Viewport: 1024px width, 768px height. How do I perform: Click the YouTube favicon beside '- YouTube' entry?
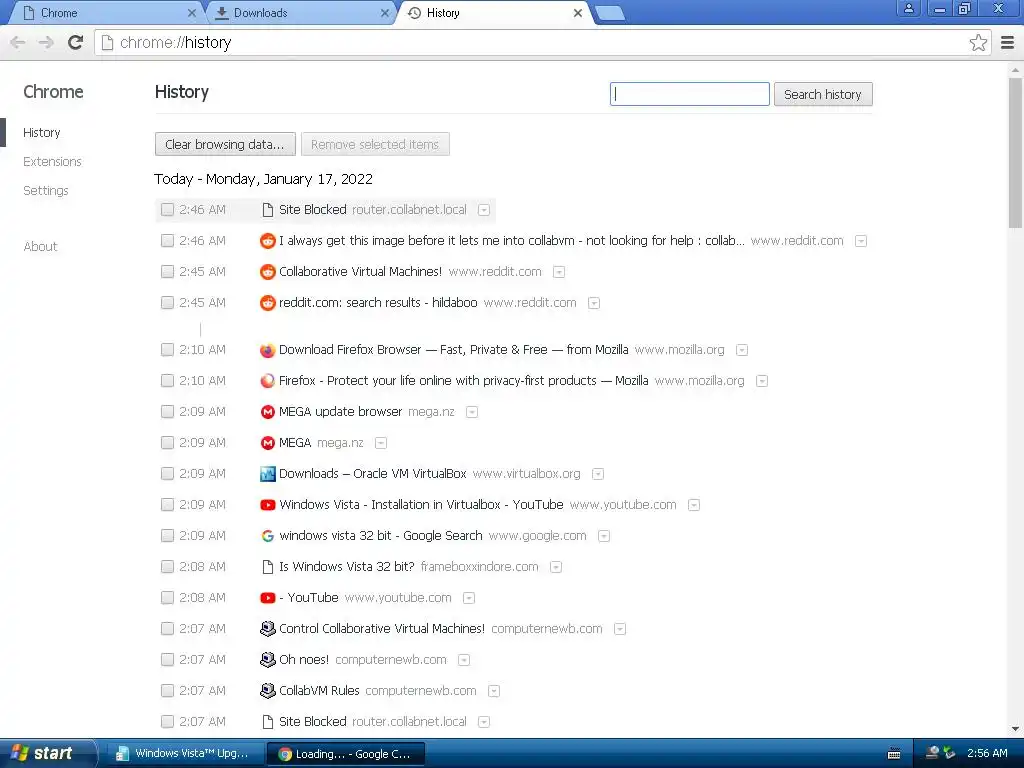[x=268, y=598]
